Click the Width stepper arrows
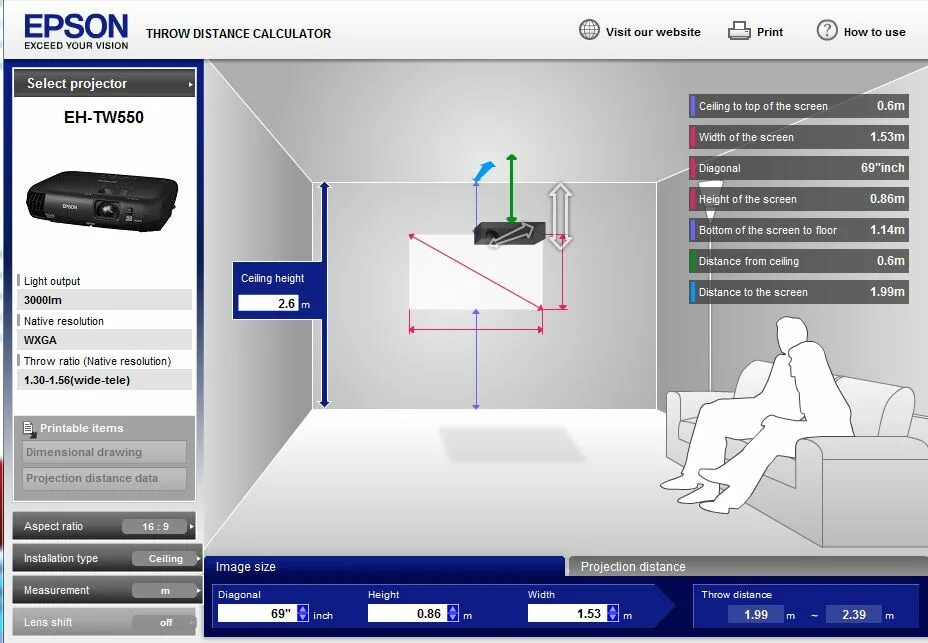 pos(613,613)
